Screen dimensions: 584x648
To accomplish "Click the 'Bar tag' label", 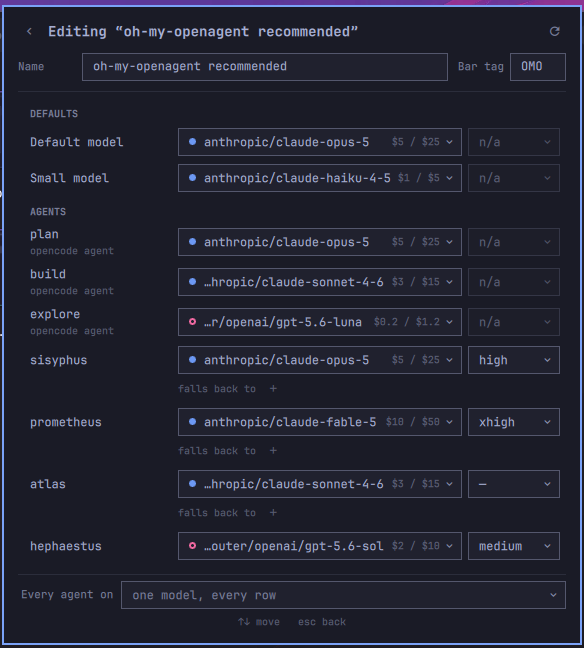I will pos(481,67).
